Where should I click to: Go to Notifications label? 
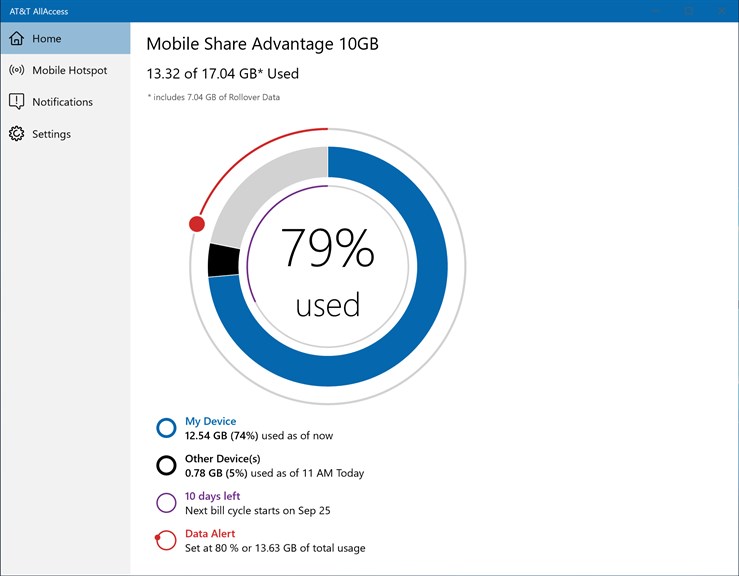(x=63, y=102)
